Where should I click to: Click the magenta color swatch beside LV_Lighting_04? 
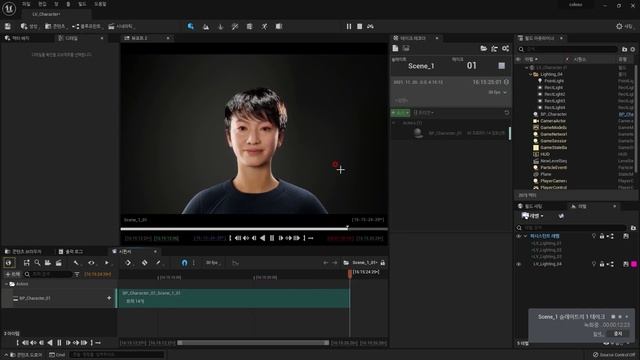click(634, 264)
